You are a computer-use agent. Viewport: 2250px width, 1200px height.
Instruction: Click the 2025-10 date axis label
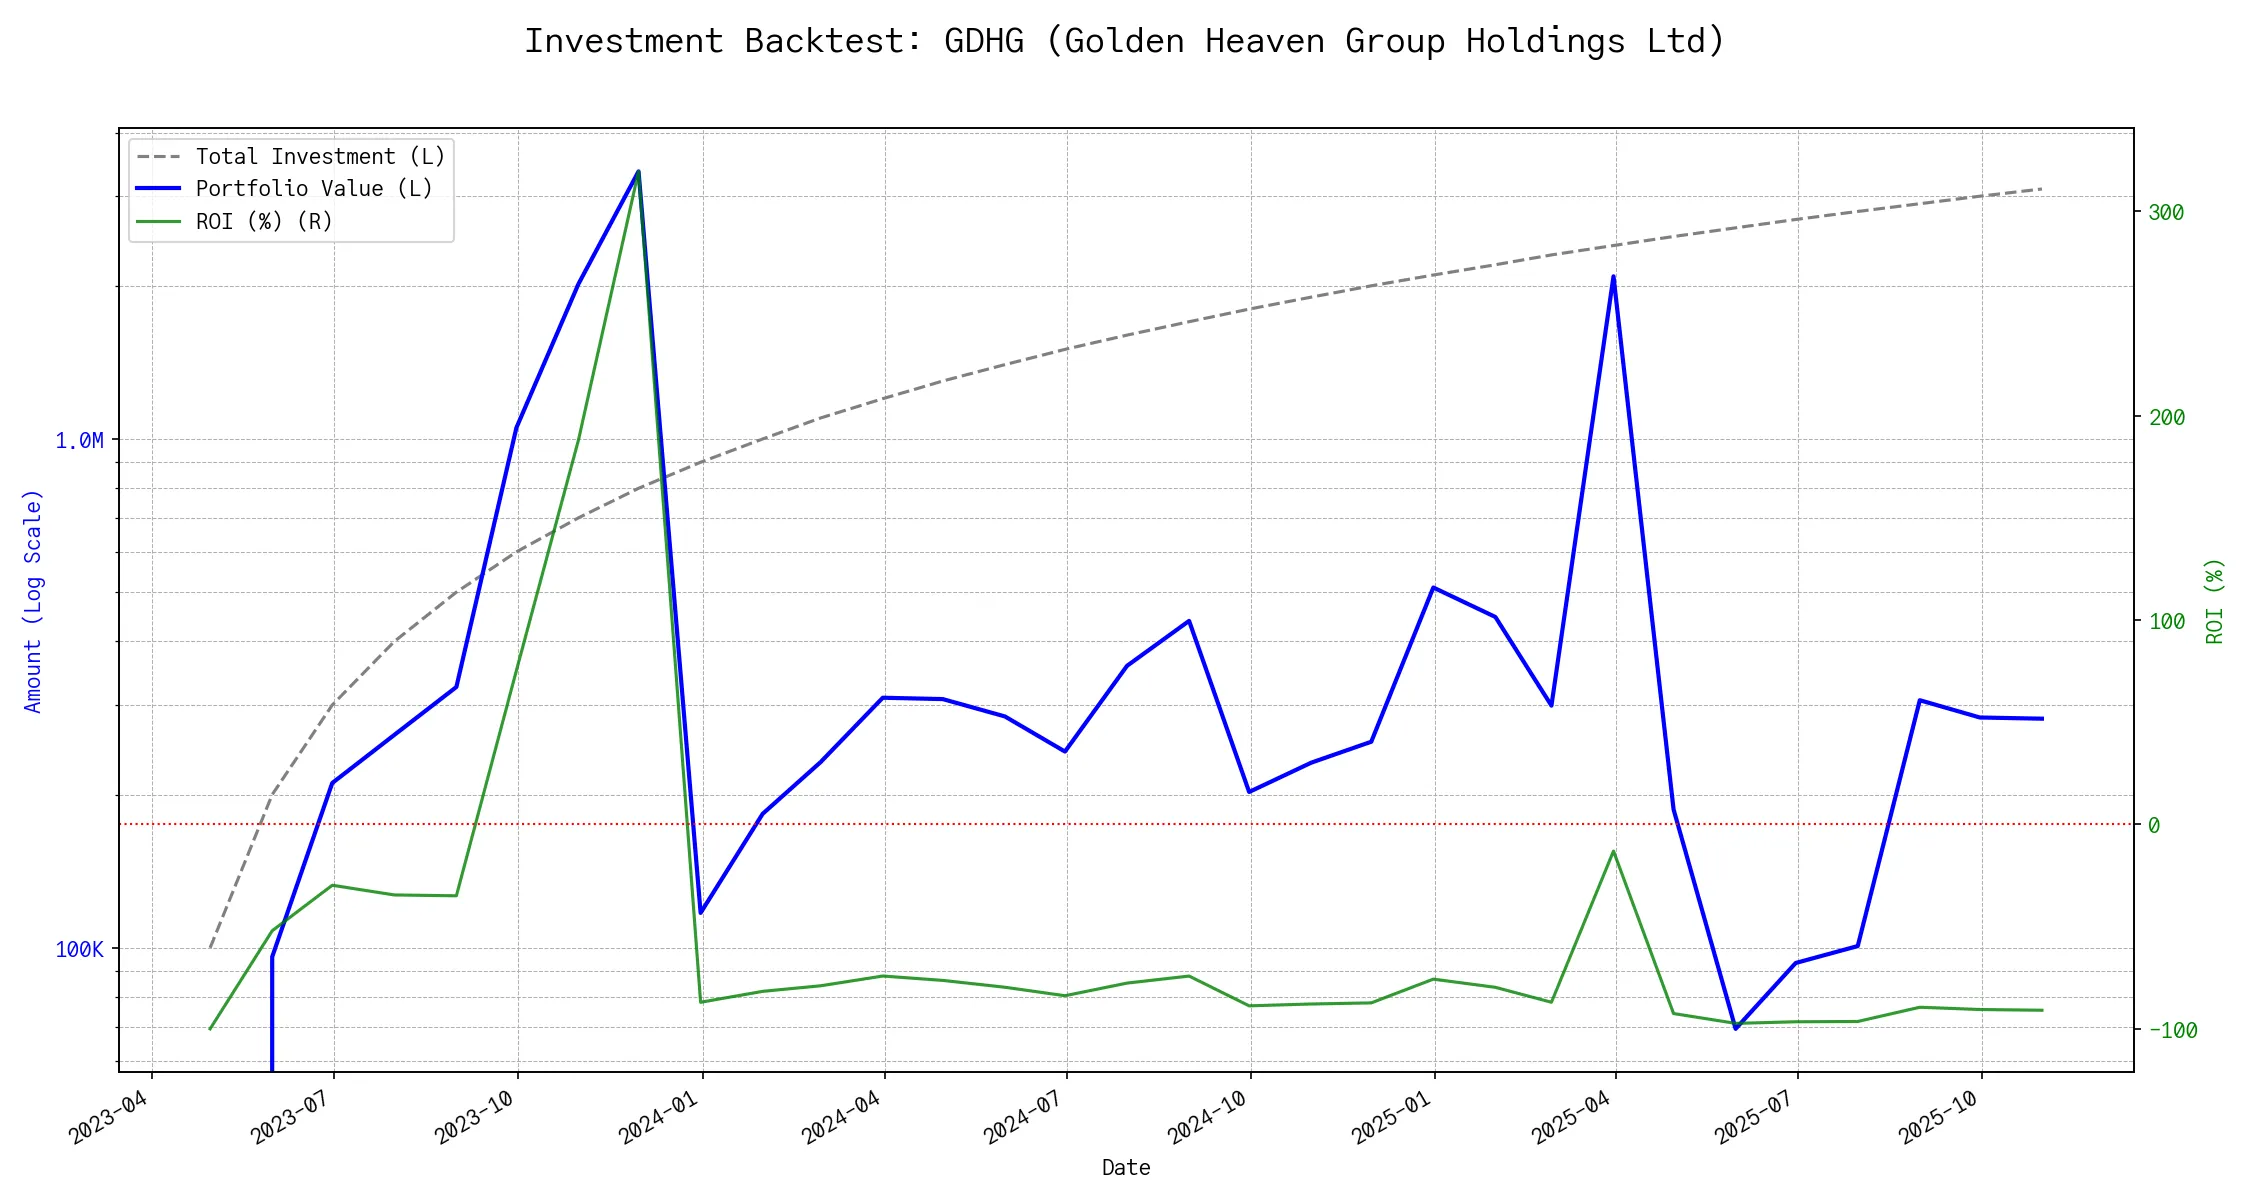pyautogui.click(x=1939, y=1118)
